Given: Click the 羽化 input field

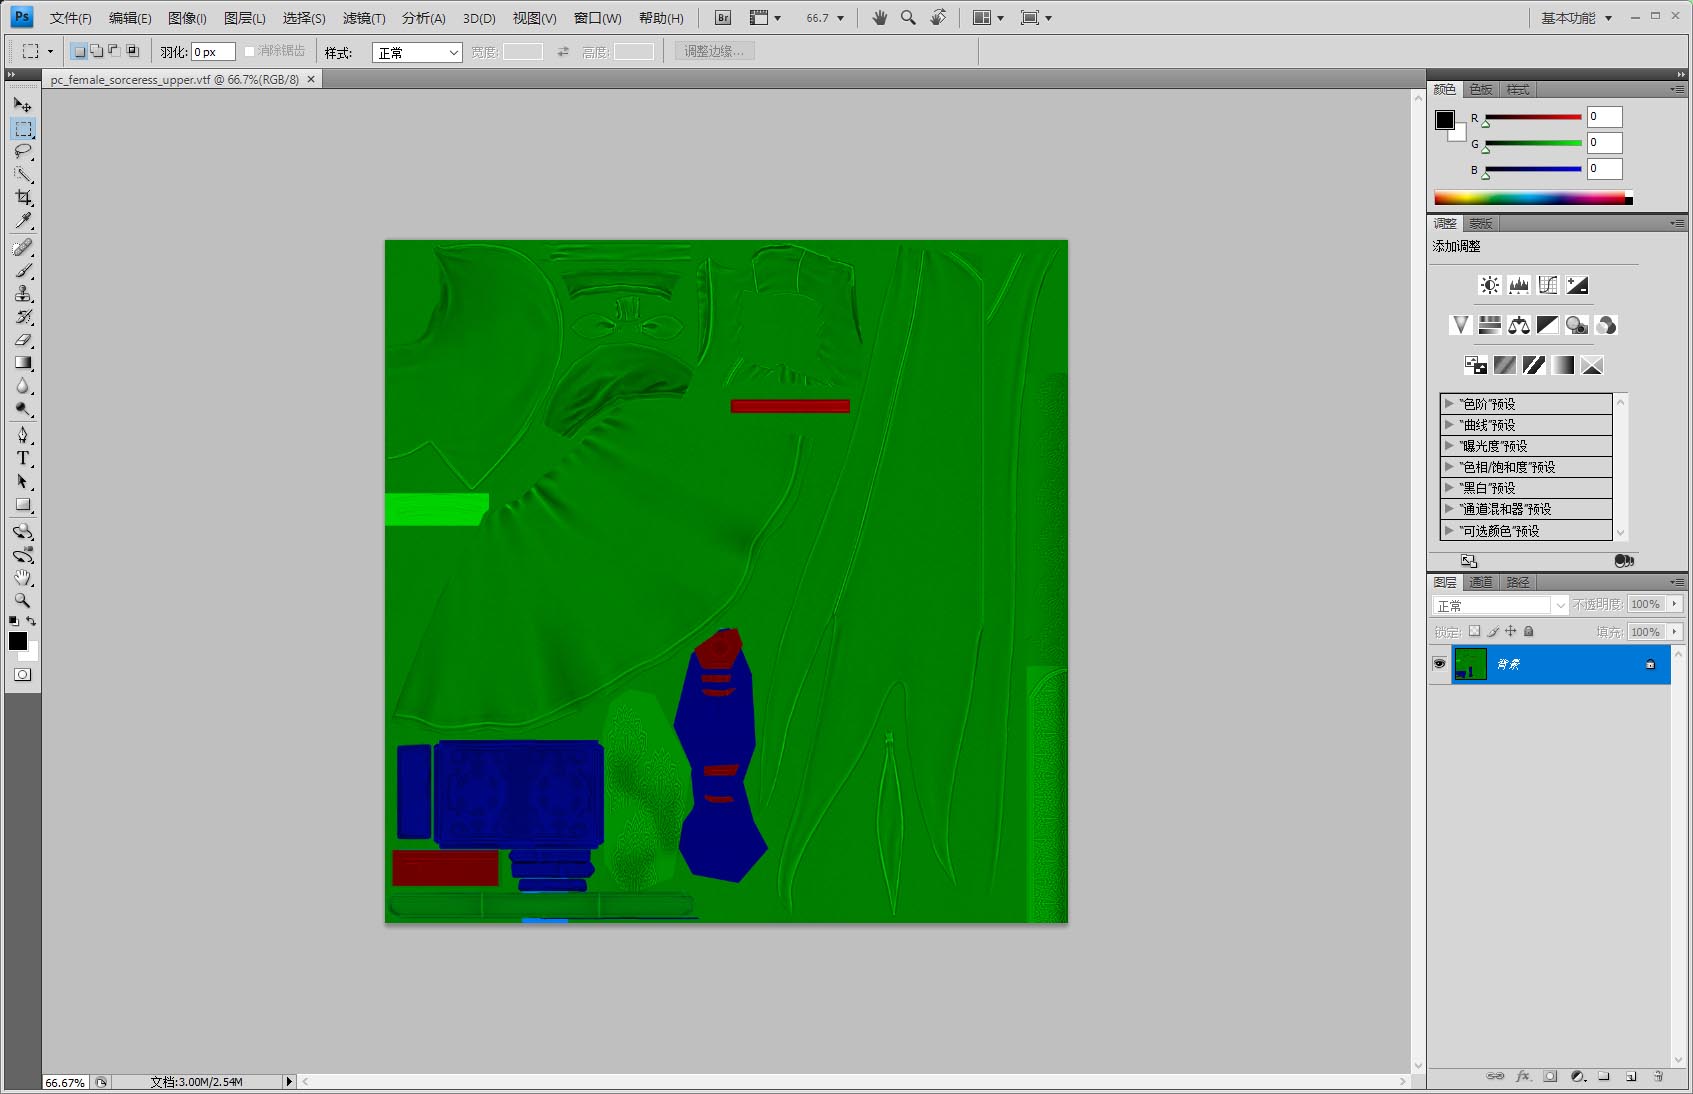Looking at the screenshot, I should 212,52.
